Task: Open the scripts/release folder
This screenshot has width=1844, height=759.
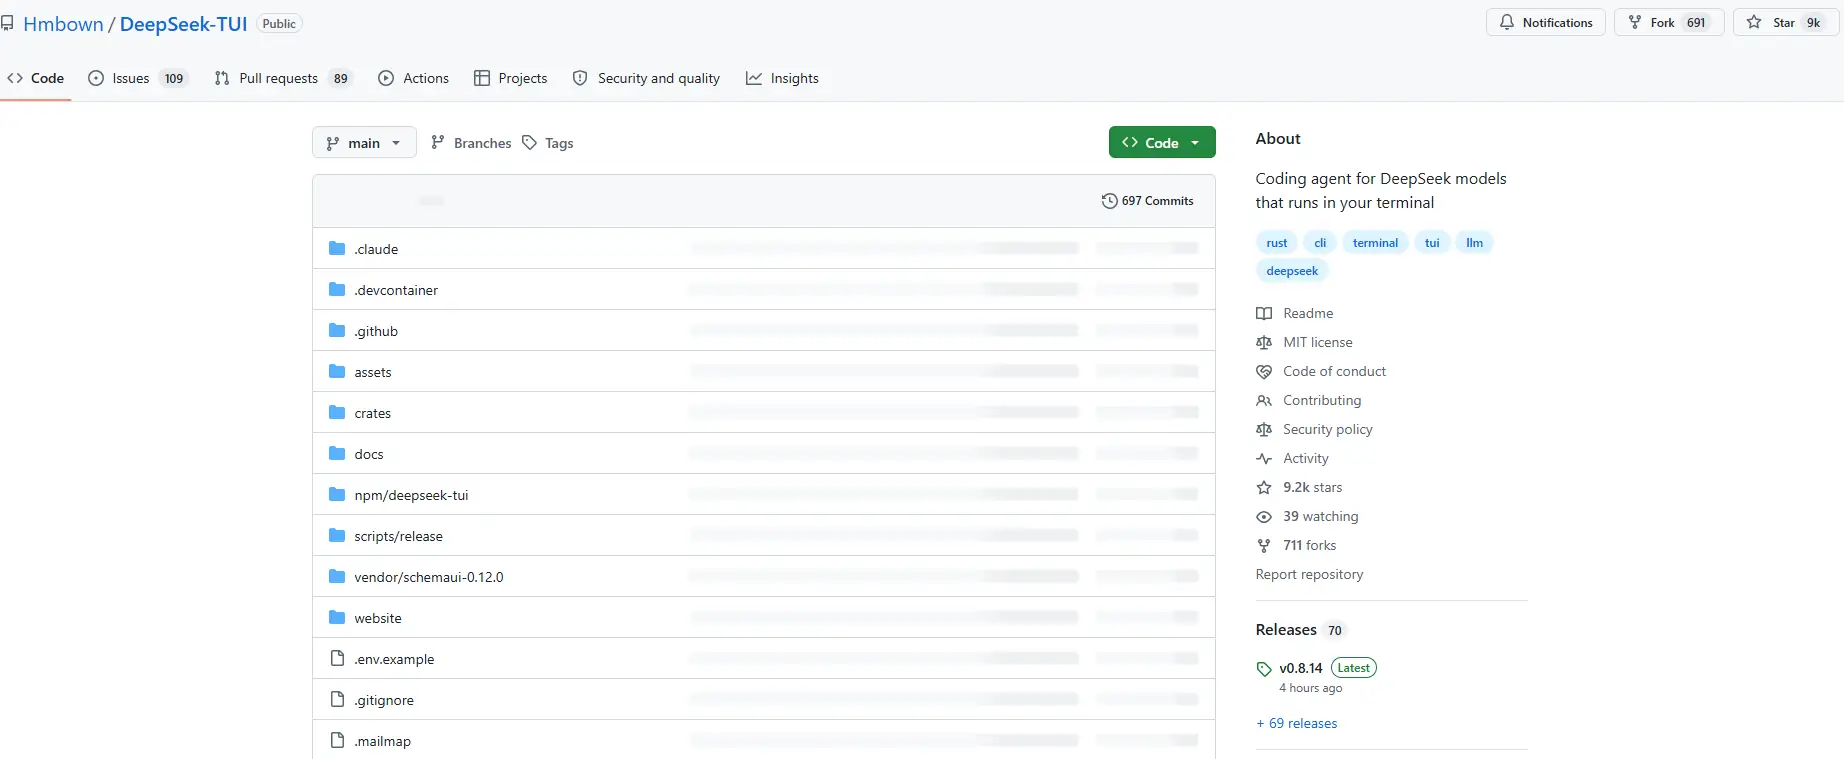Action: [398, 536]
